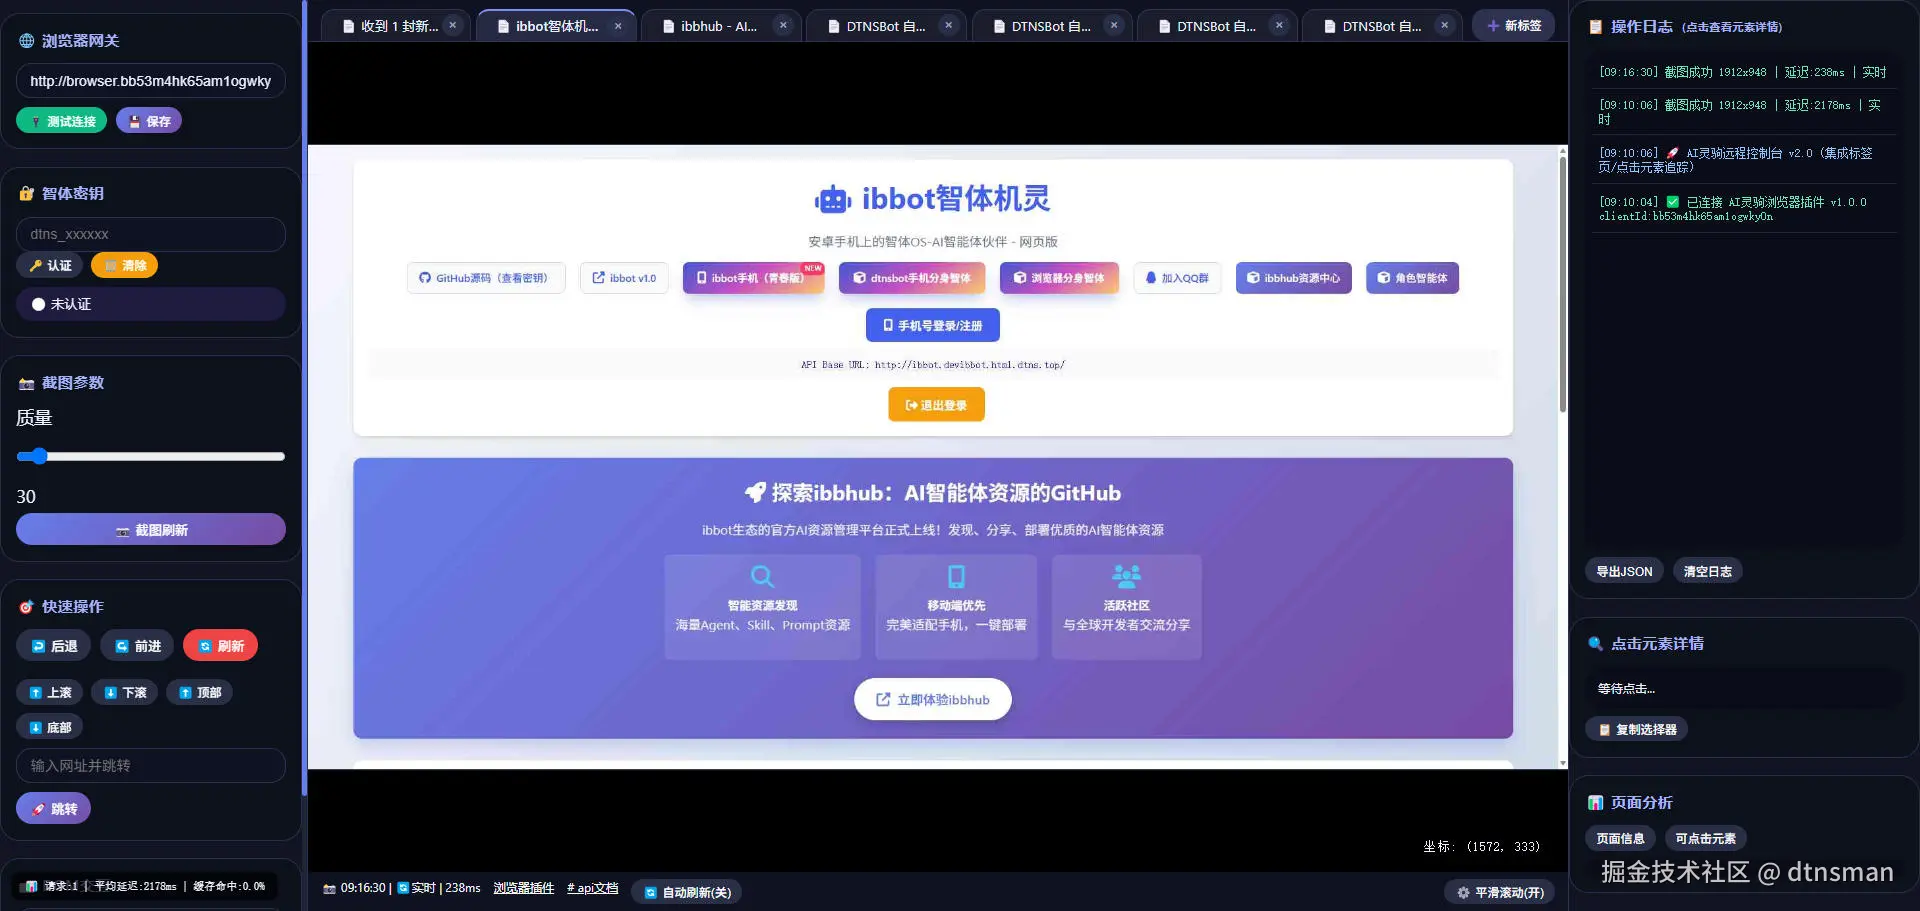Click 角色智能体 button
Screen dimensions: 1920x911
pyautogui.click(x=1413, y=278)
